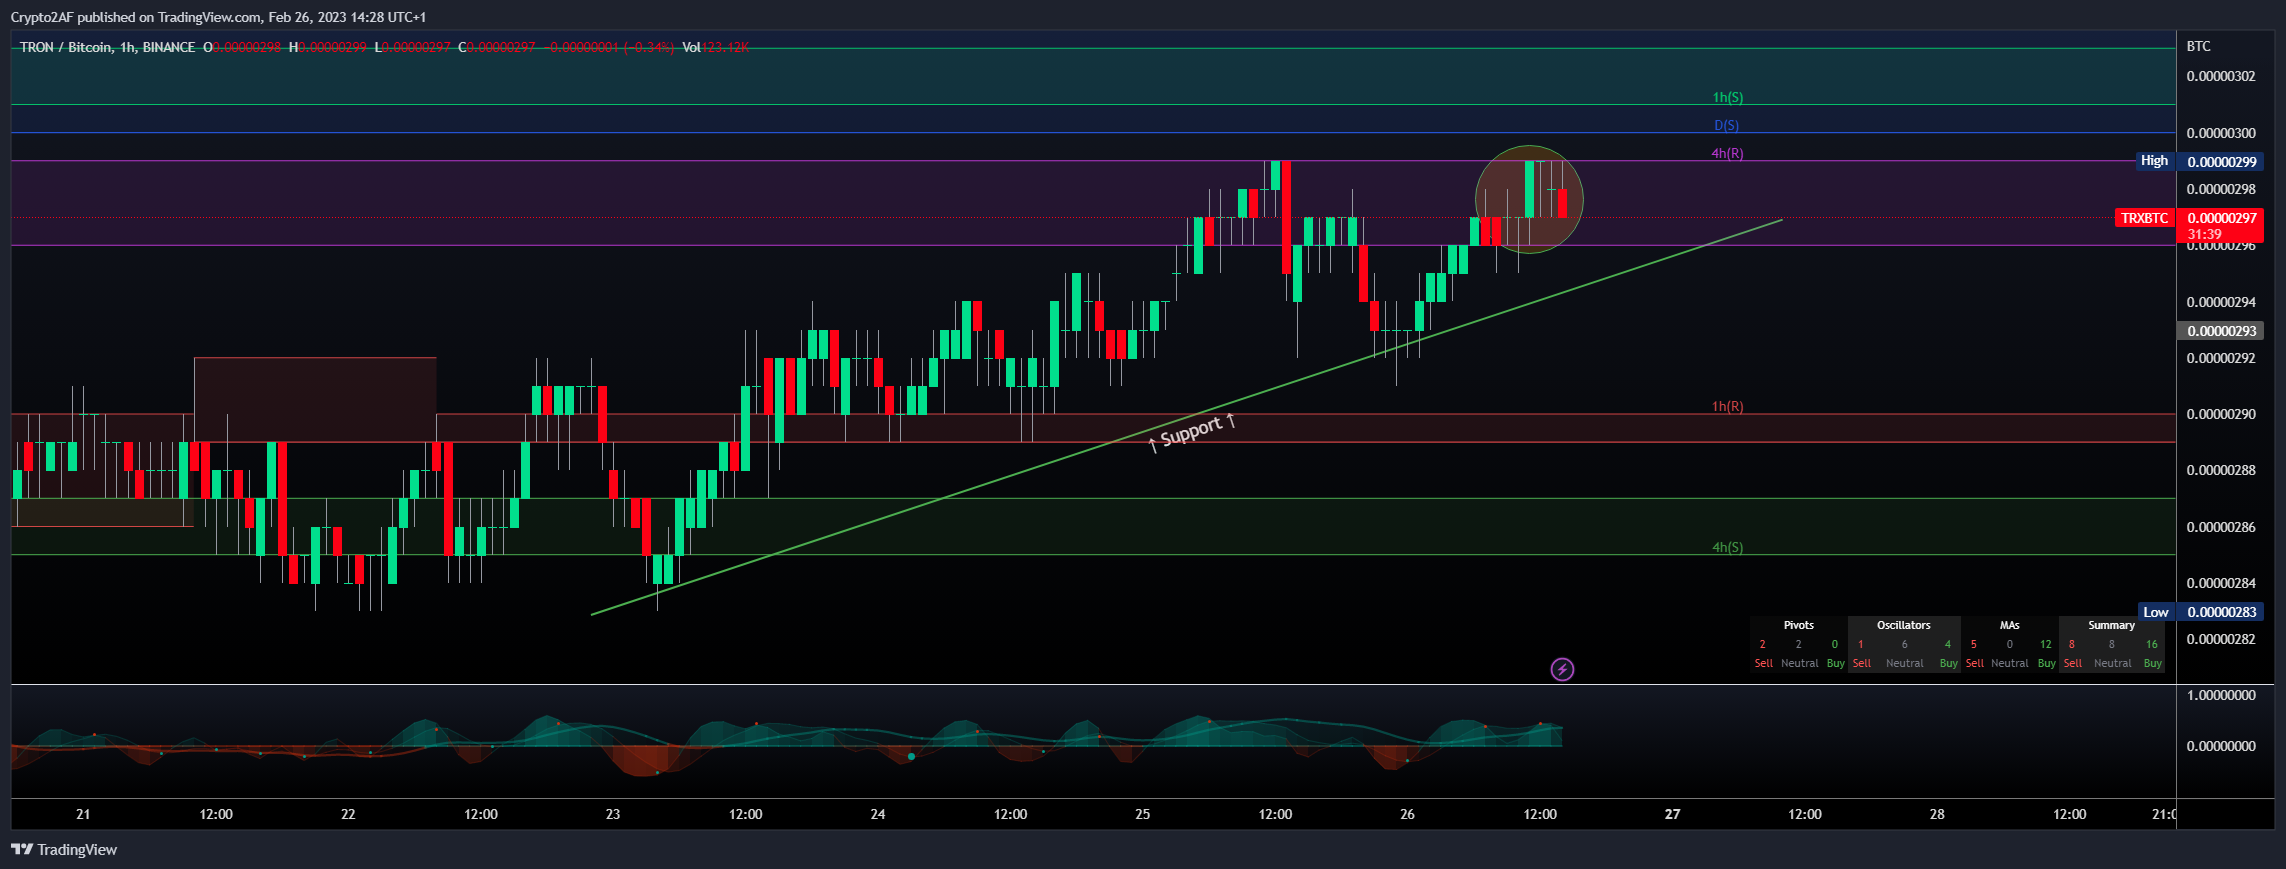Click the indicator scale value 0.00000000
The height and width of the screenshot is (869, 2286).
[x=2221, y=746]
